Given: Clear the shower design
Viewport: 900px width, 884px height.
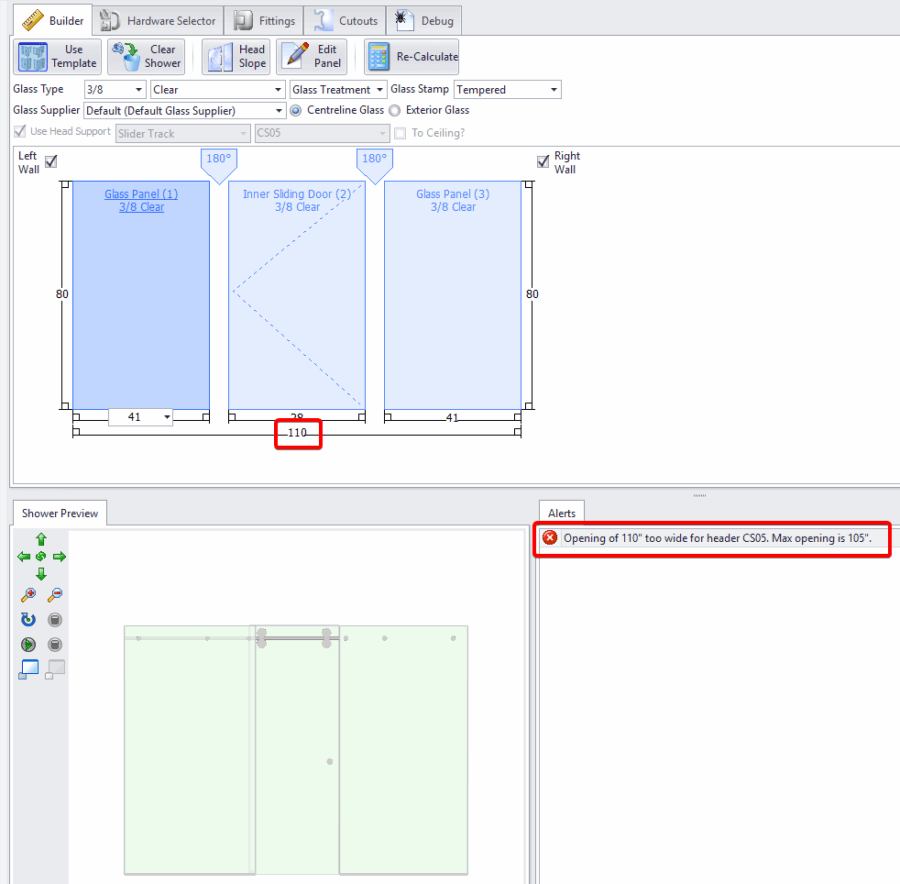Looking at the screenshot, I should point(146,57).
